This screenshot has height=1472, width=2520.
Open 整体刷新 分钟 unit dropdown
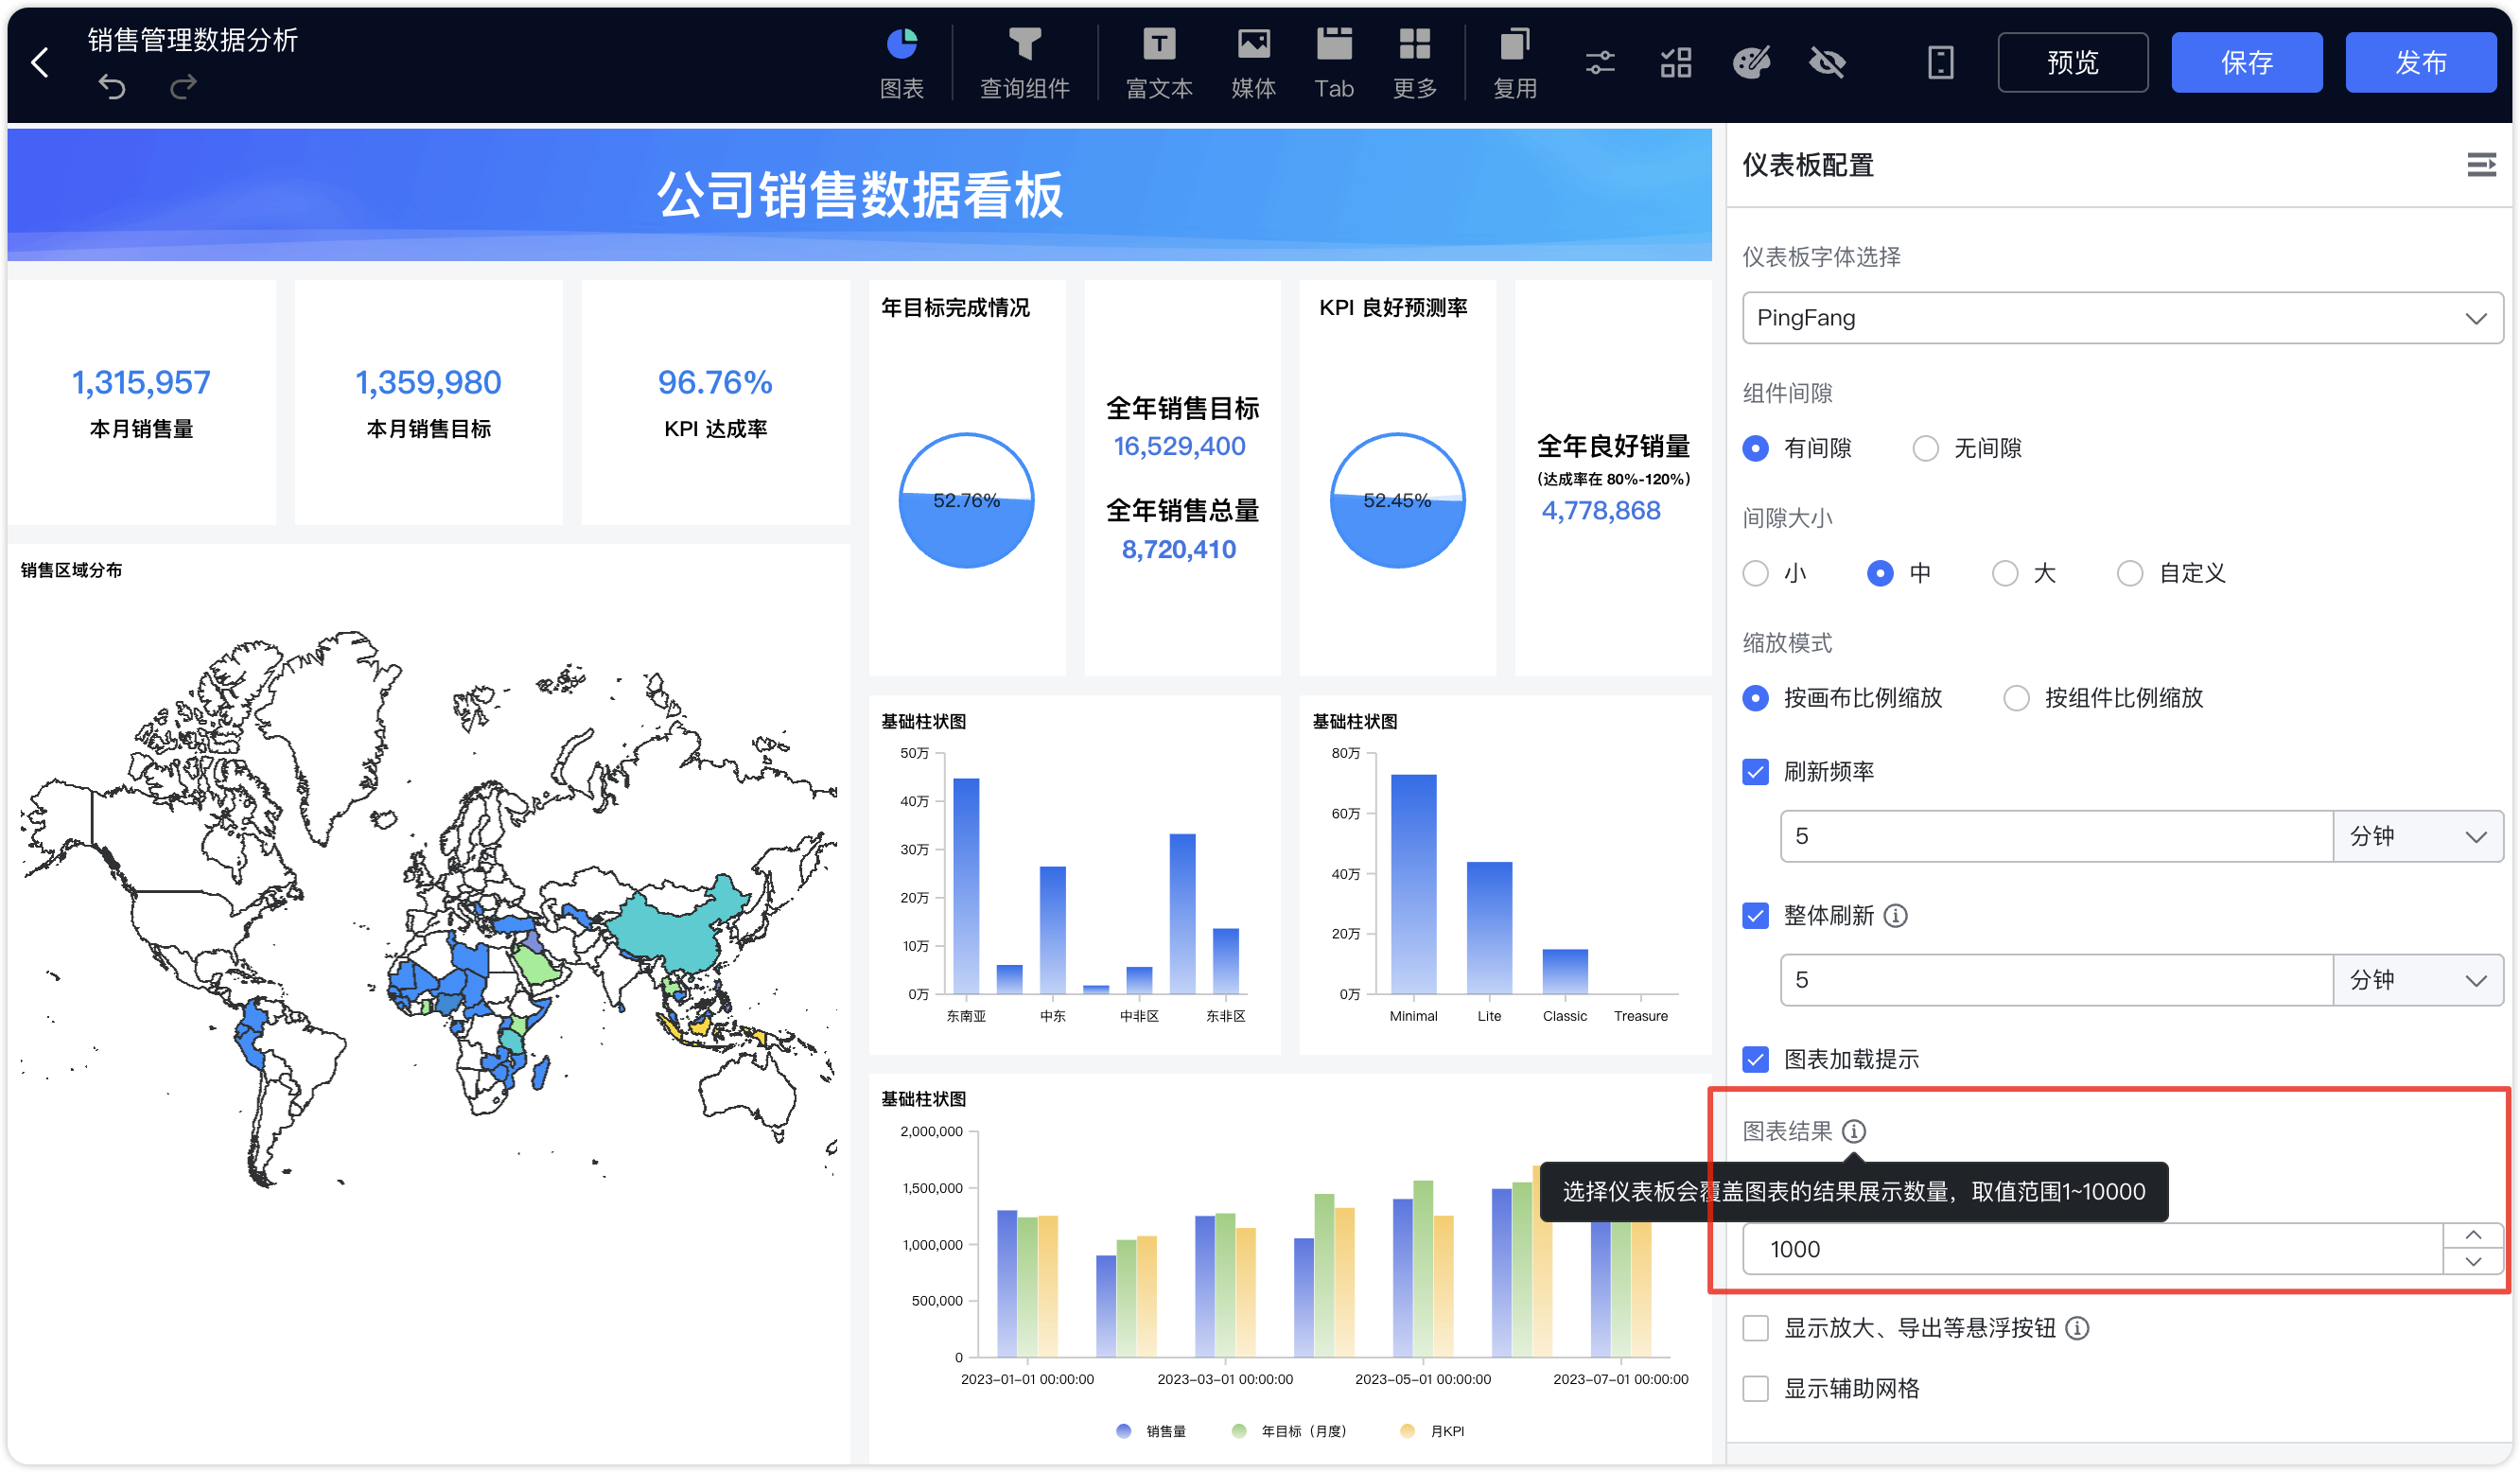tap(2418, 980)
